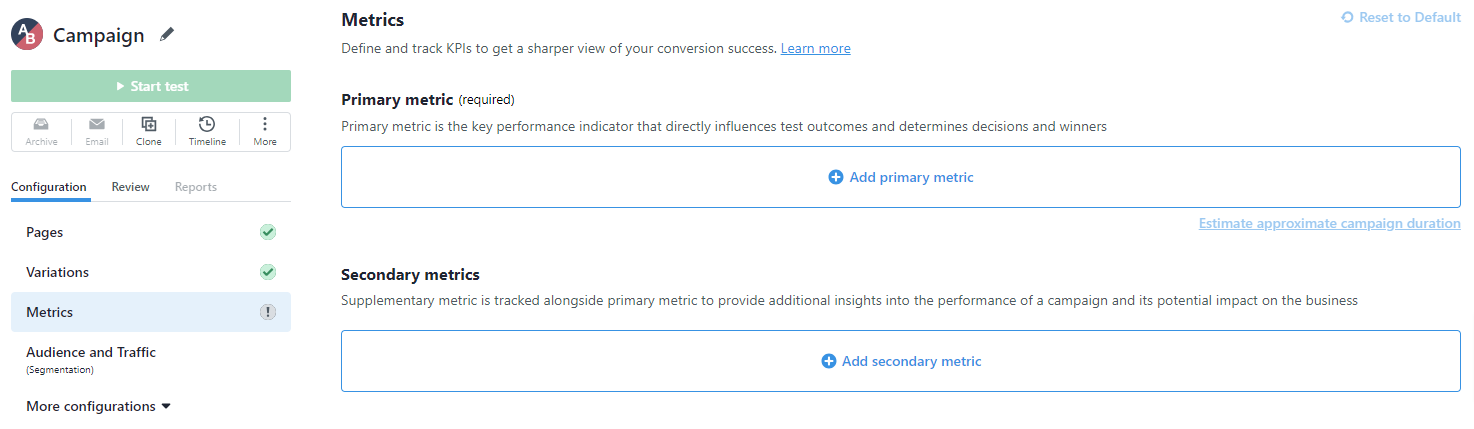Open the Timeline history icon

[x=207, y=124]
